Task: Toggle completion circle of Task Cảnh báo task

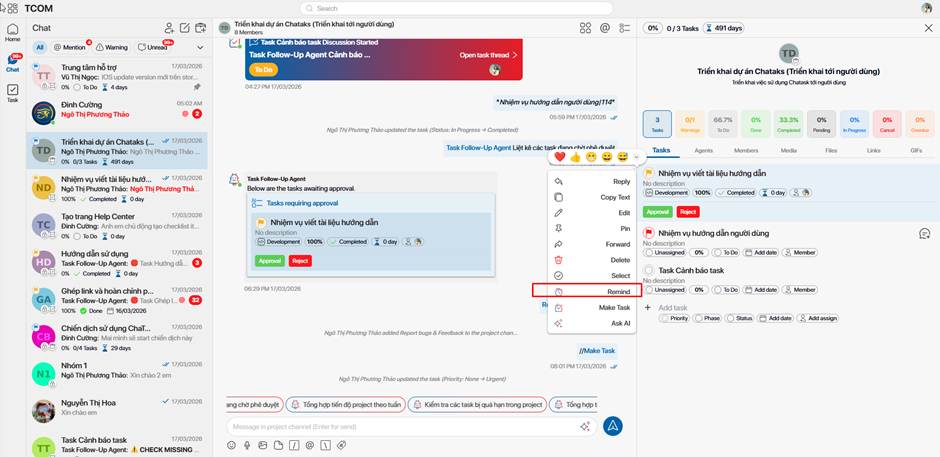Action: coord(648,270)
